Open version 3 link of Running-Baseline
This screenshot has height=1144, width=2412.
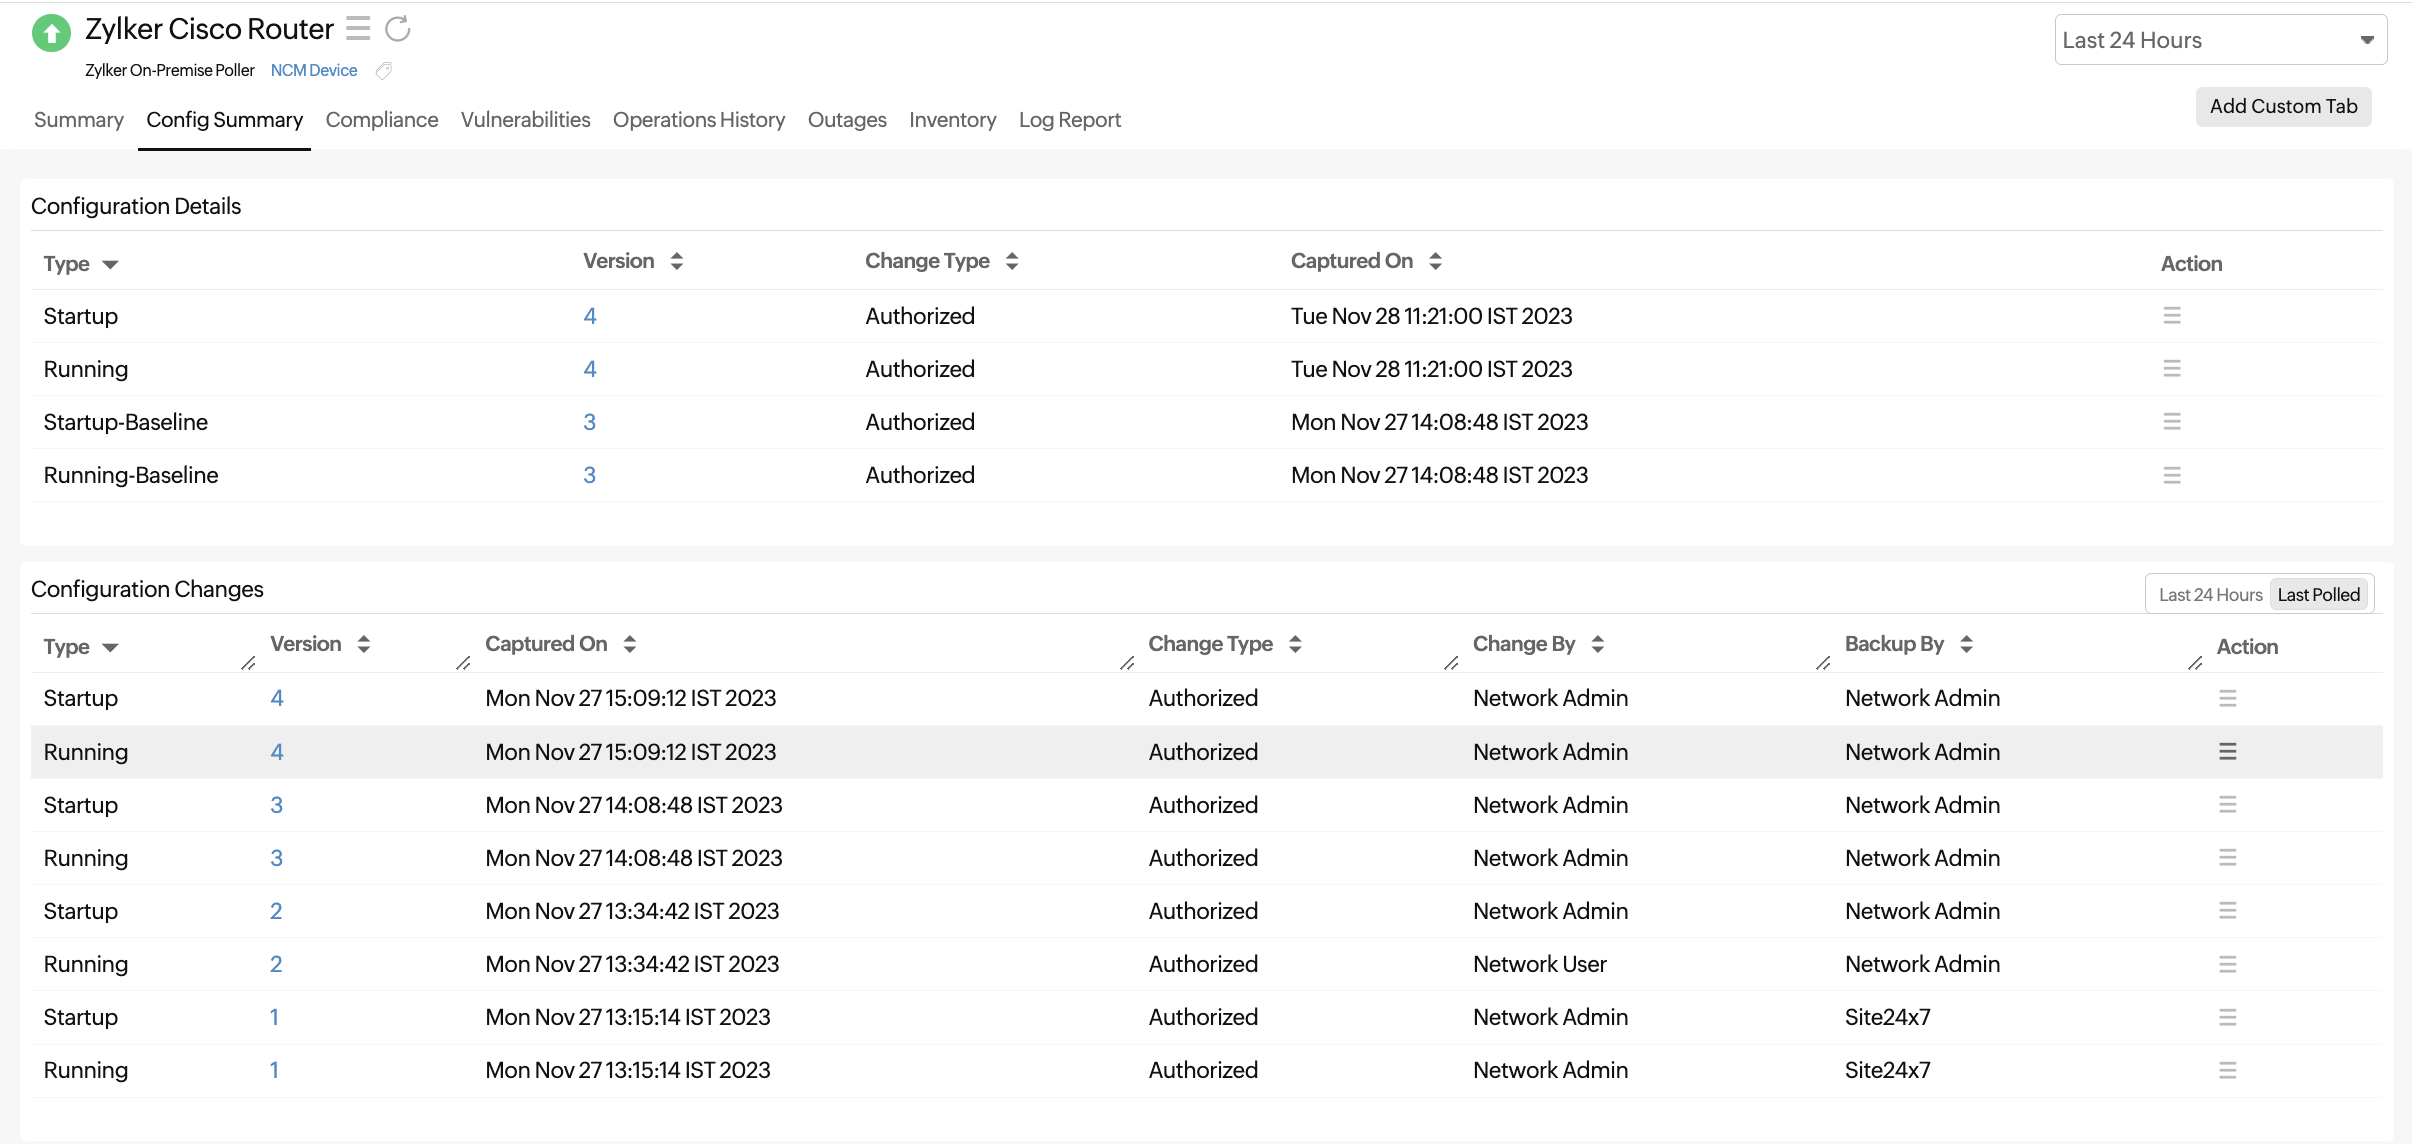click(x=590, y=475)
